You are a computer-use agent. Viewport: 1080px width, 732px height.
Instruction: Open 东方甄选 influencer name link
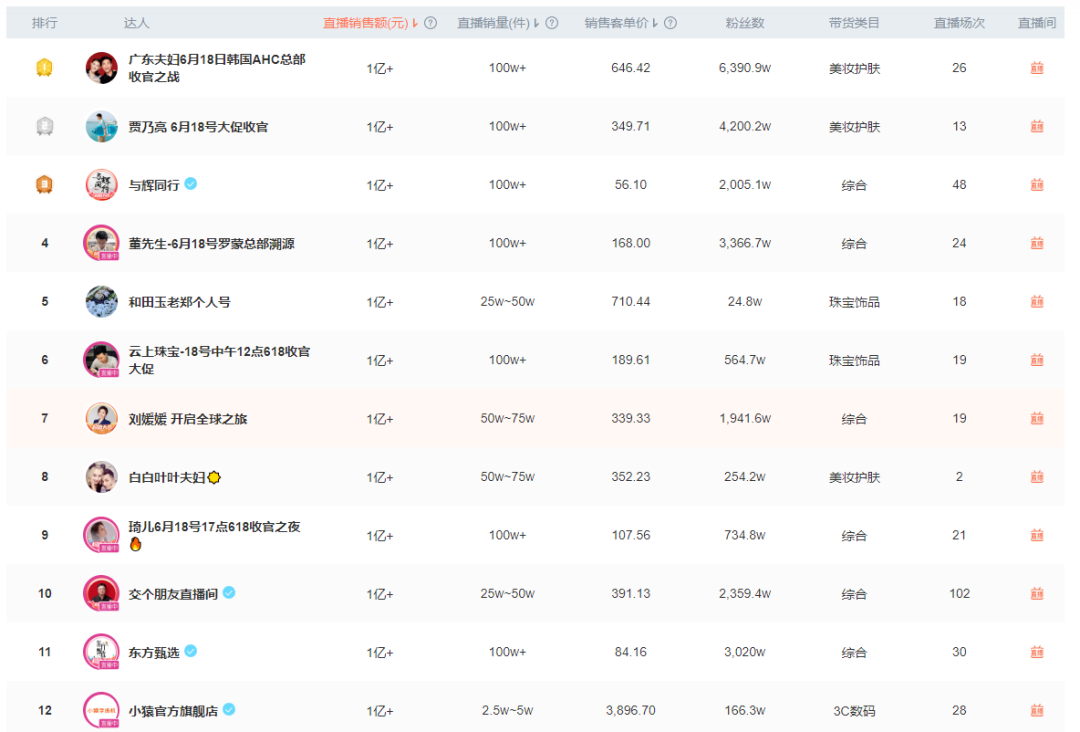(x=154, y=652)
